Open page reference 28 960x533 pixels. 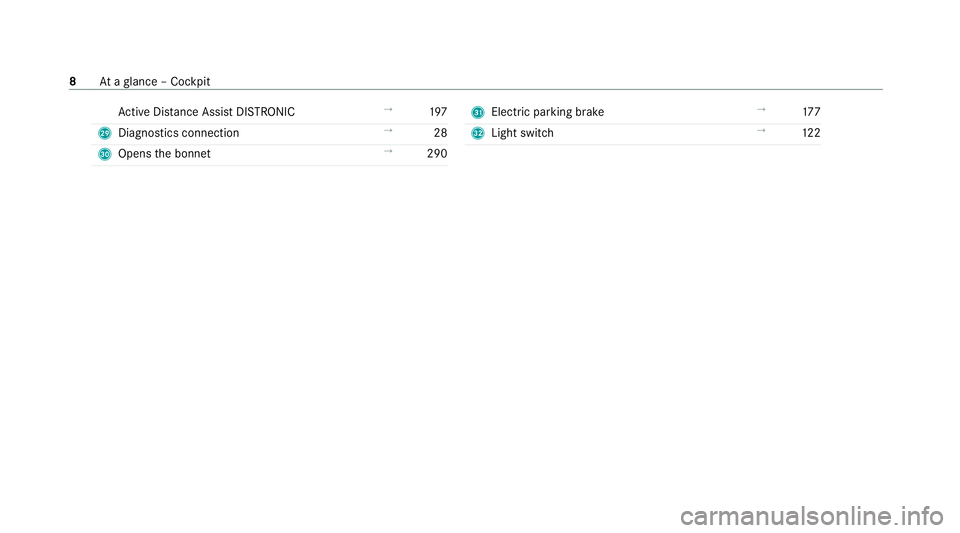coord(440,133)
